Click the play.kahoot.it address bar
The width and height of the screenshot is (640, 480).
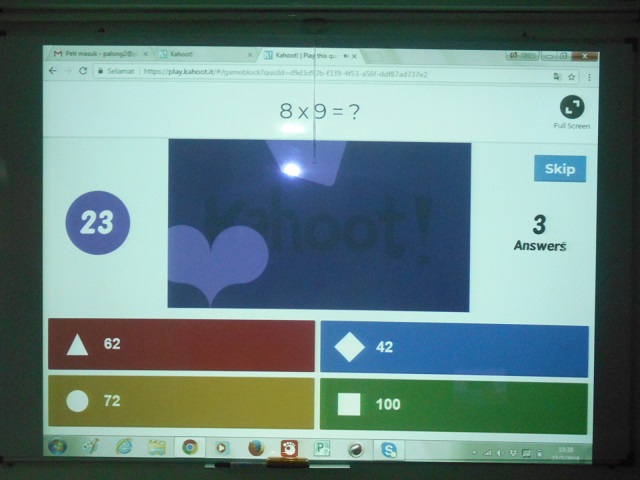[300, 73]
